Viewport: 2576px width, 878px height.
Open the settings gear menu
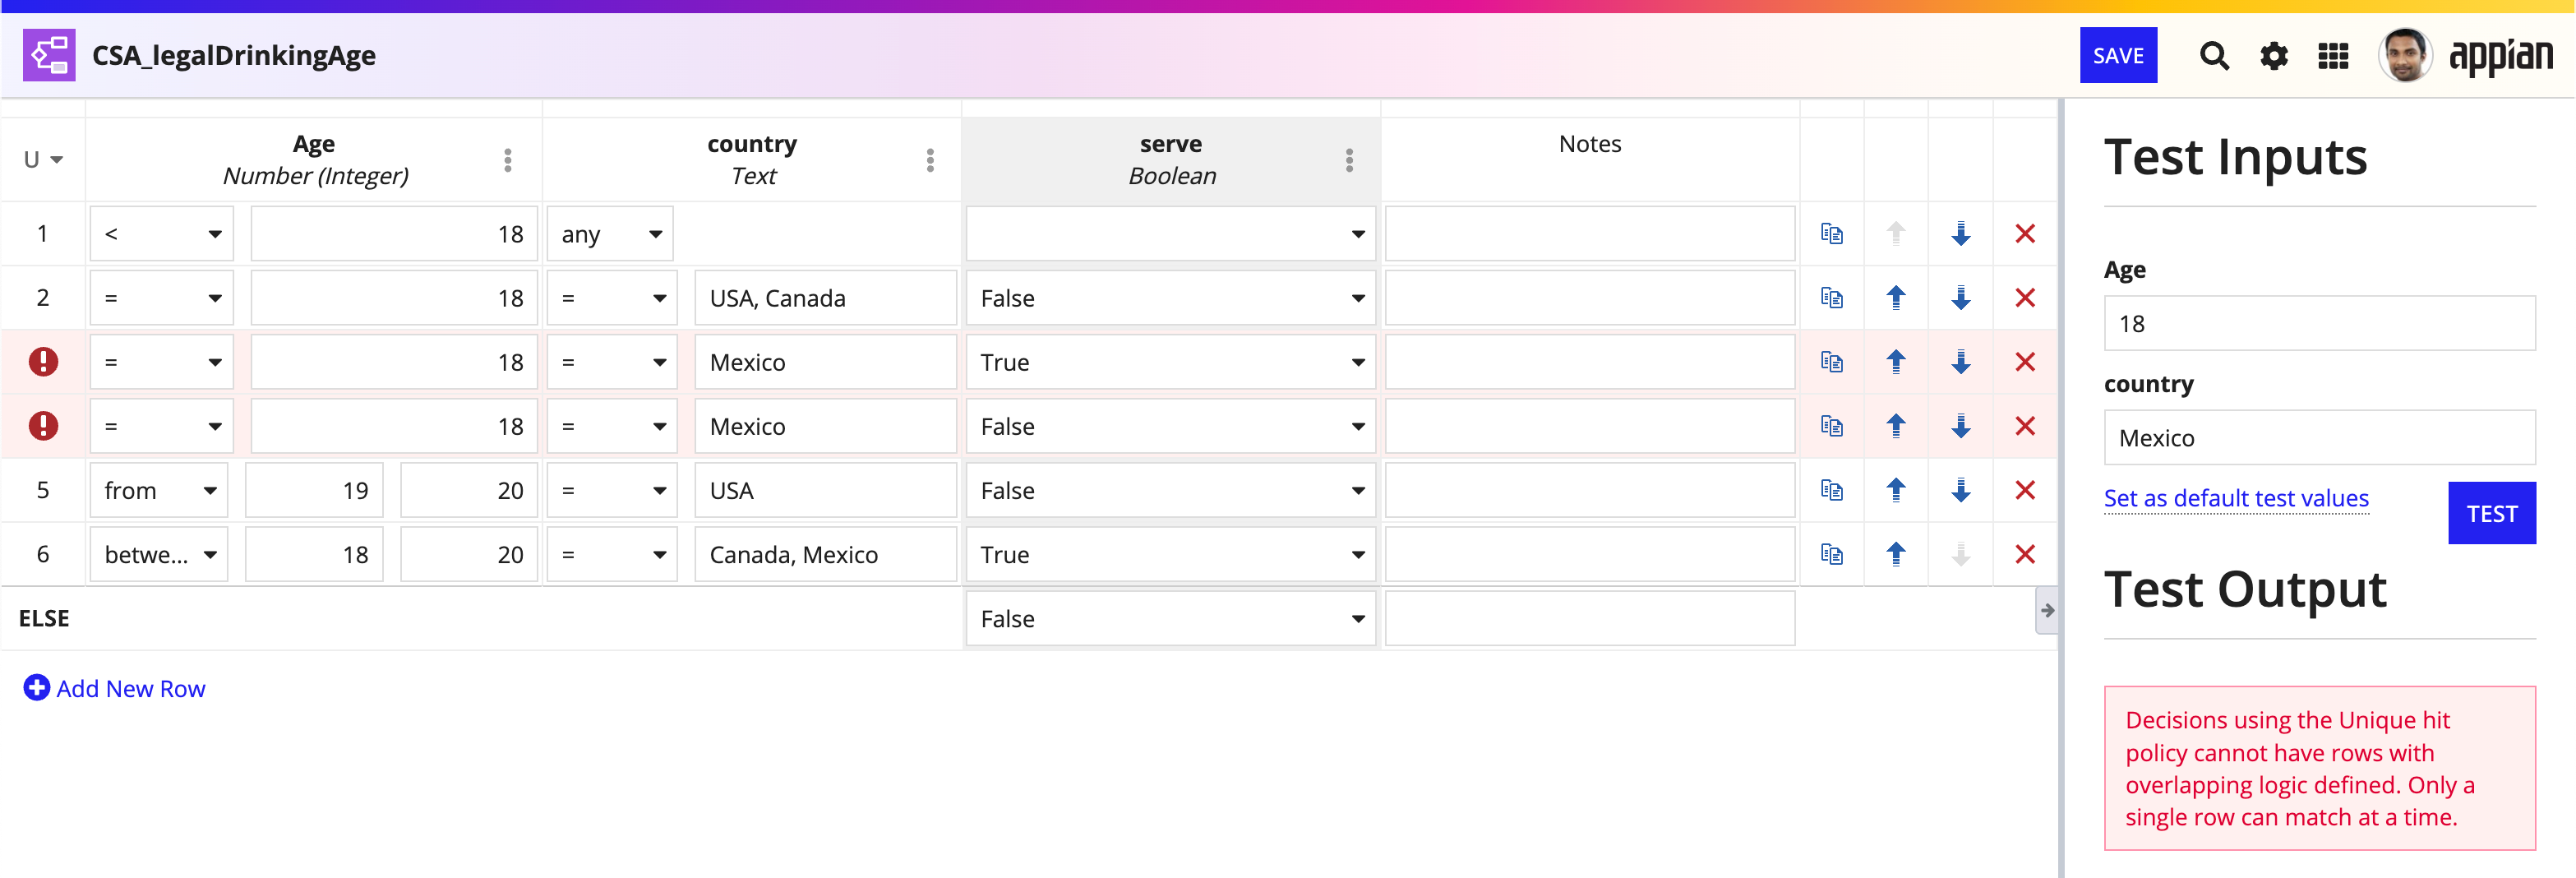2274,56
